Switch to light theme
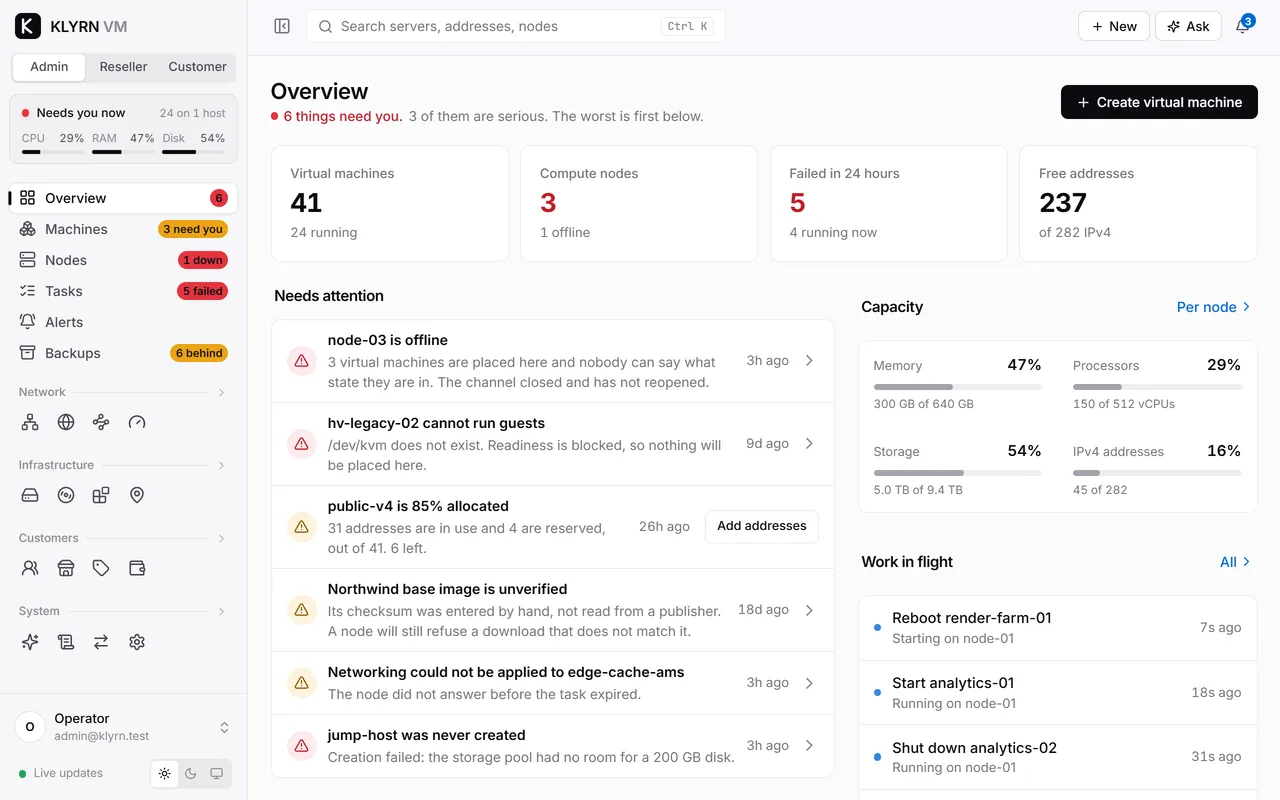The width and height of the screenshot is (1280, 800). 165,774
